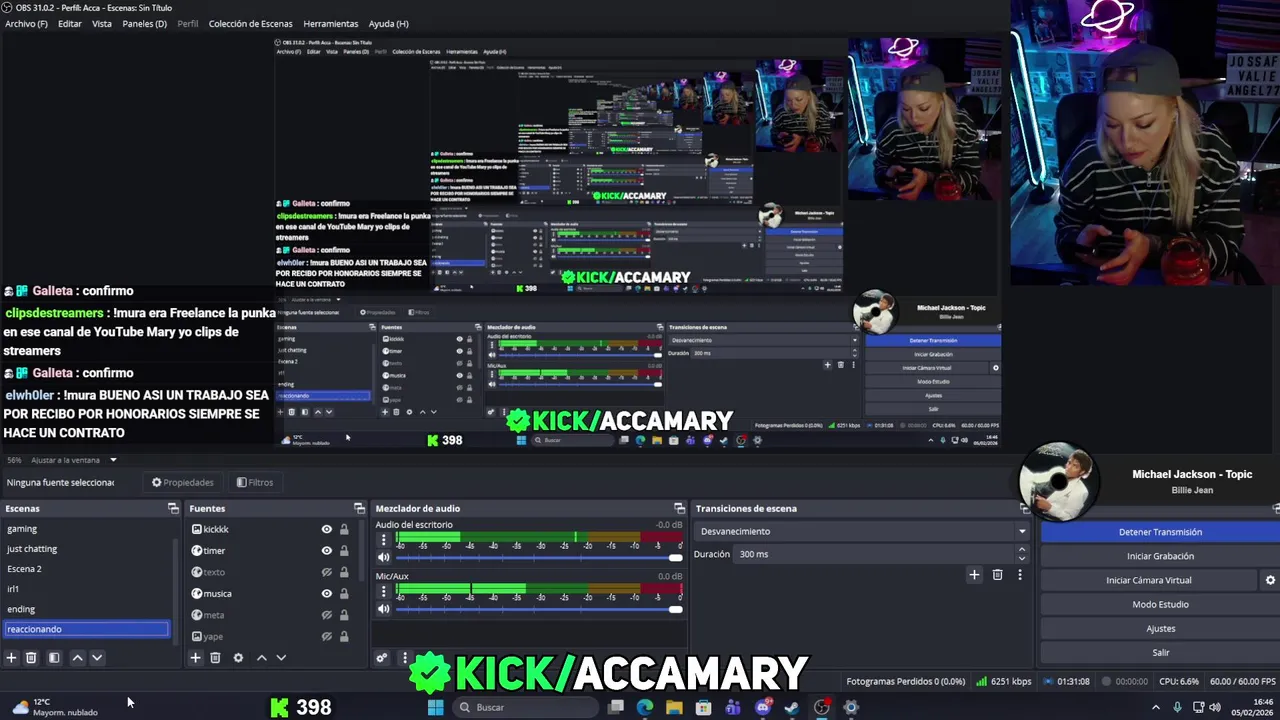Remove the transition with the trash icon
The height and width of the screenshot is (720, 1280).
coord(997,575)
